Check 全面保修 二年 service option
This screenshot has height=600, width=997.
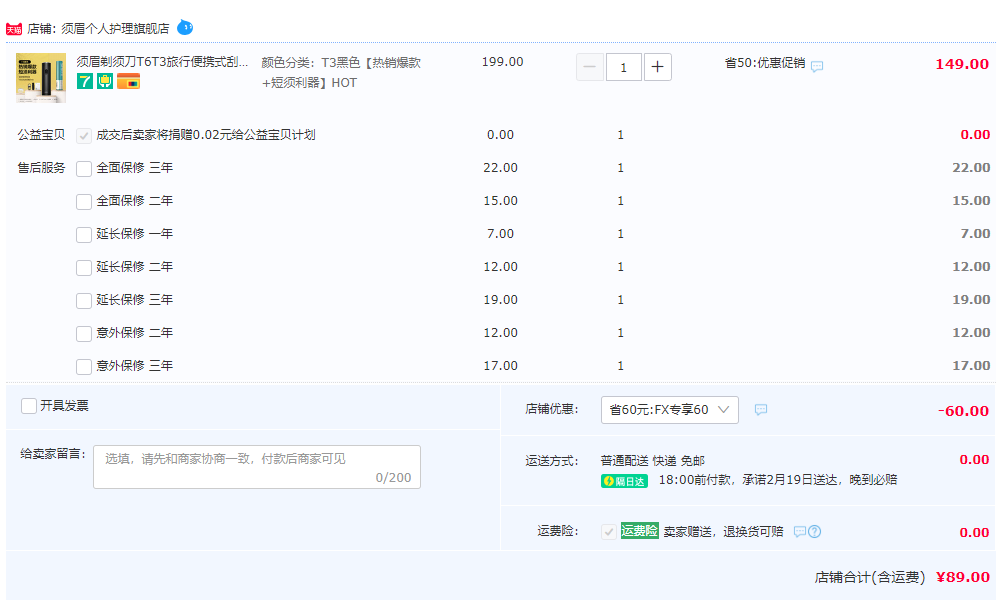coord(84,201)
